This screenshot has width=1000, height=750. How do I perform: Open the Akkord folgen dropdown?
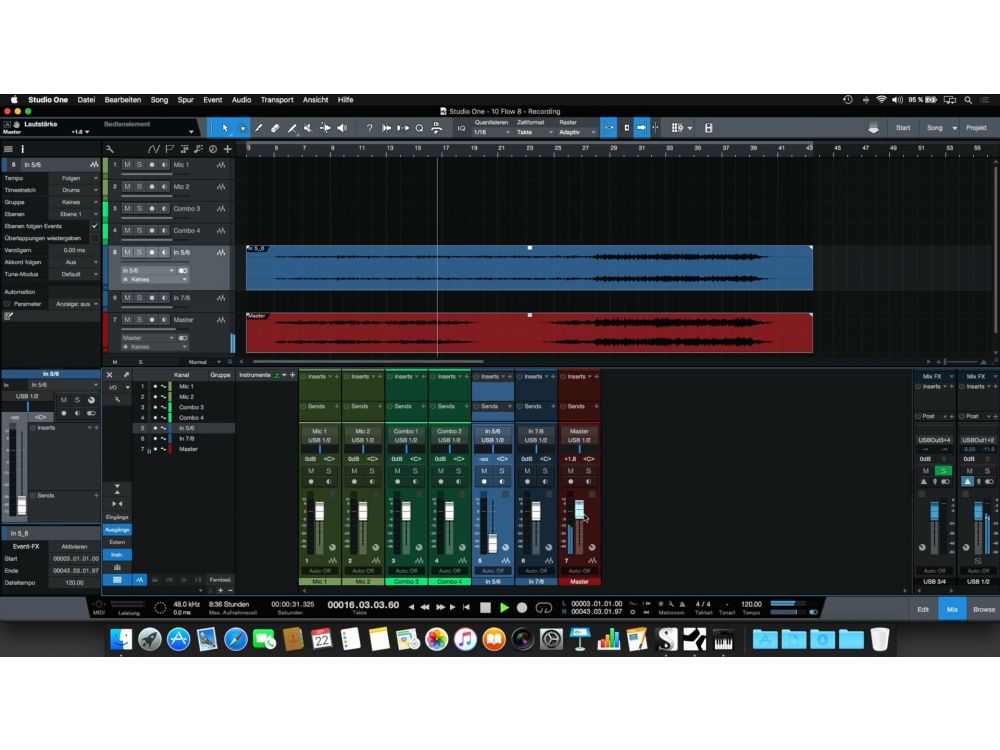76,262
